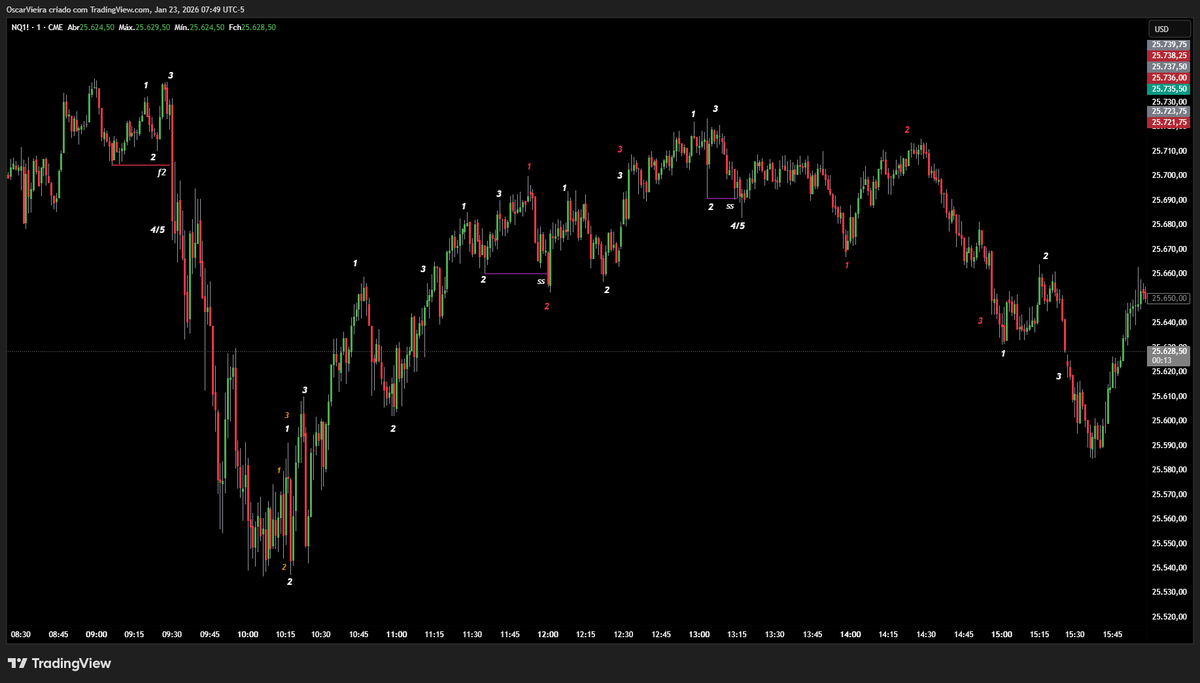This screenshot has width=1200, height=683.
Task: Click the 25.520,00 price axis tick
Action: (1169, 617)
